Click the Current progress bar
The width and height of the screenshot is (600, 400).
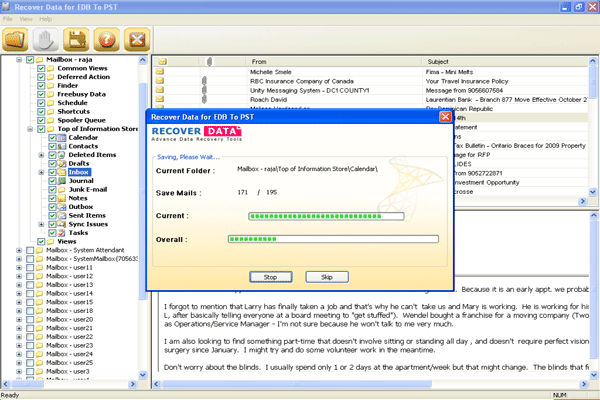(325, 215)
